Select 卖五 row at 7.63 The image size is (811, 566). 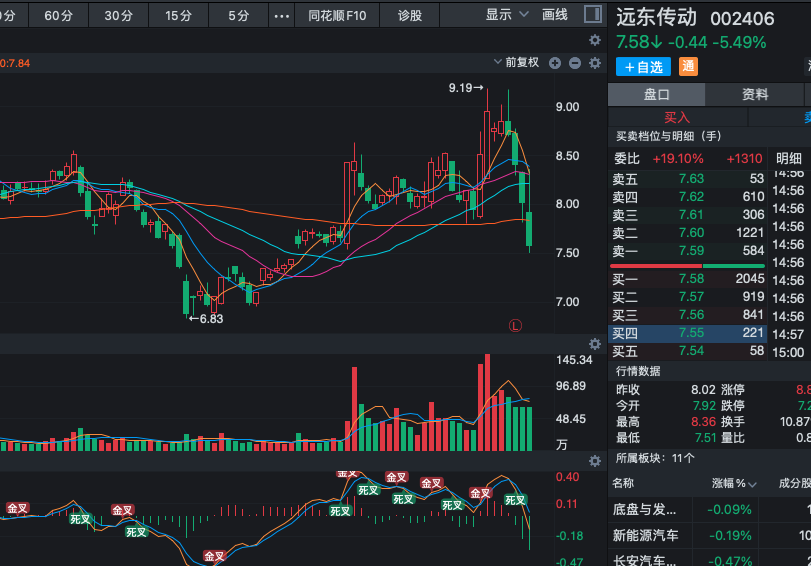click(x=688, y=179)
